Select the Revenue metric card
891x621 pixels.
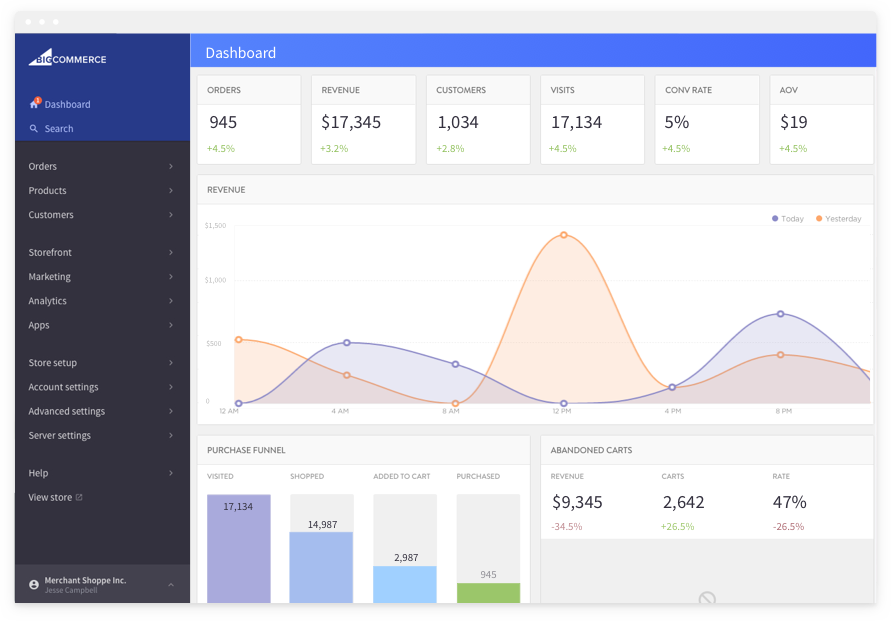pyautogui.click(x=362, y=118)
